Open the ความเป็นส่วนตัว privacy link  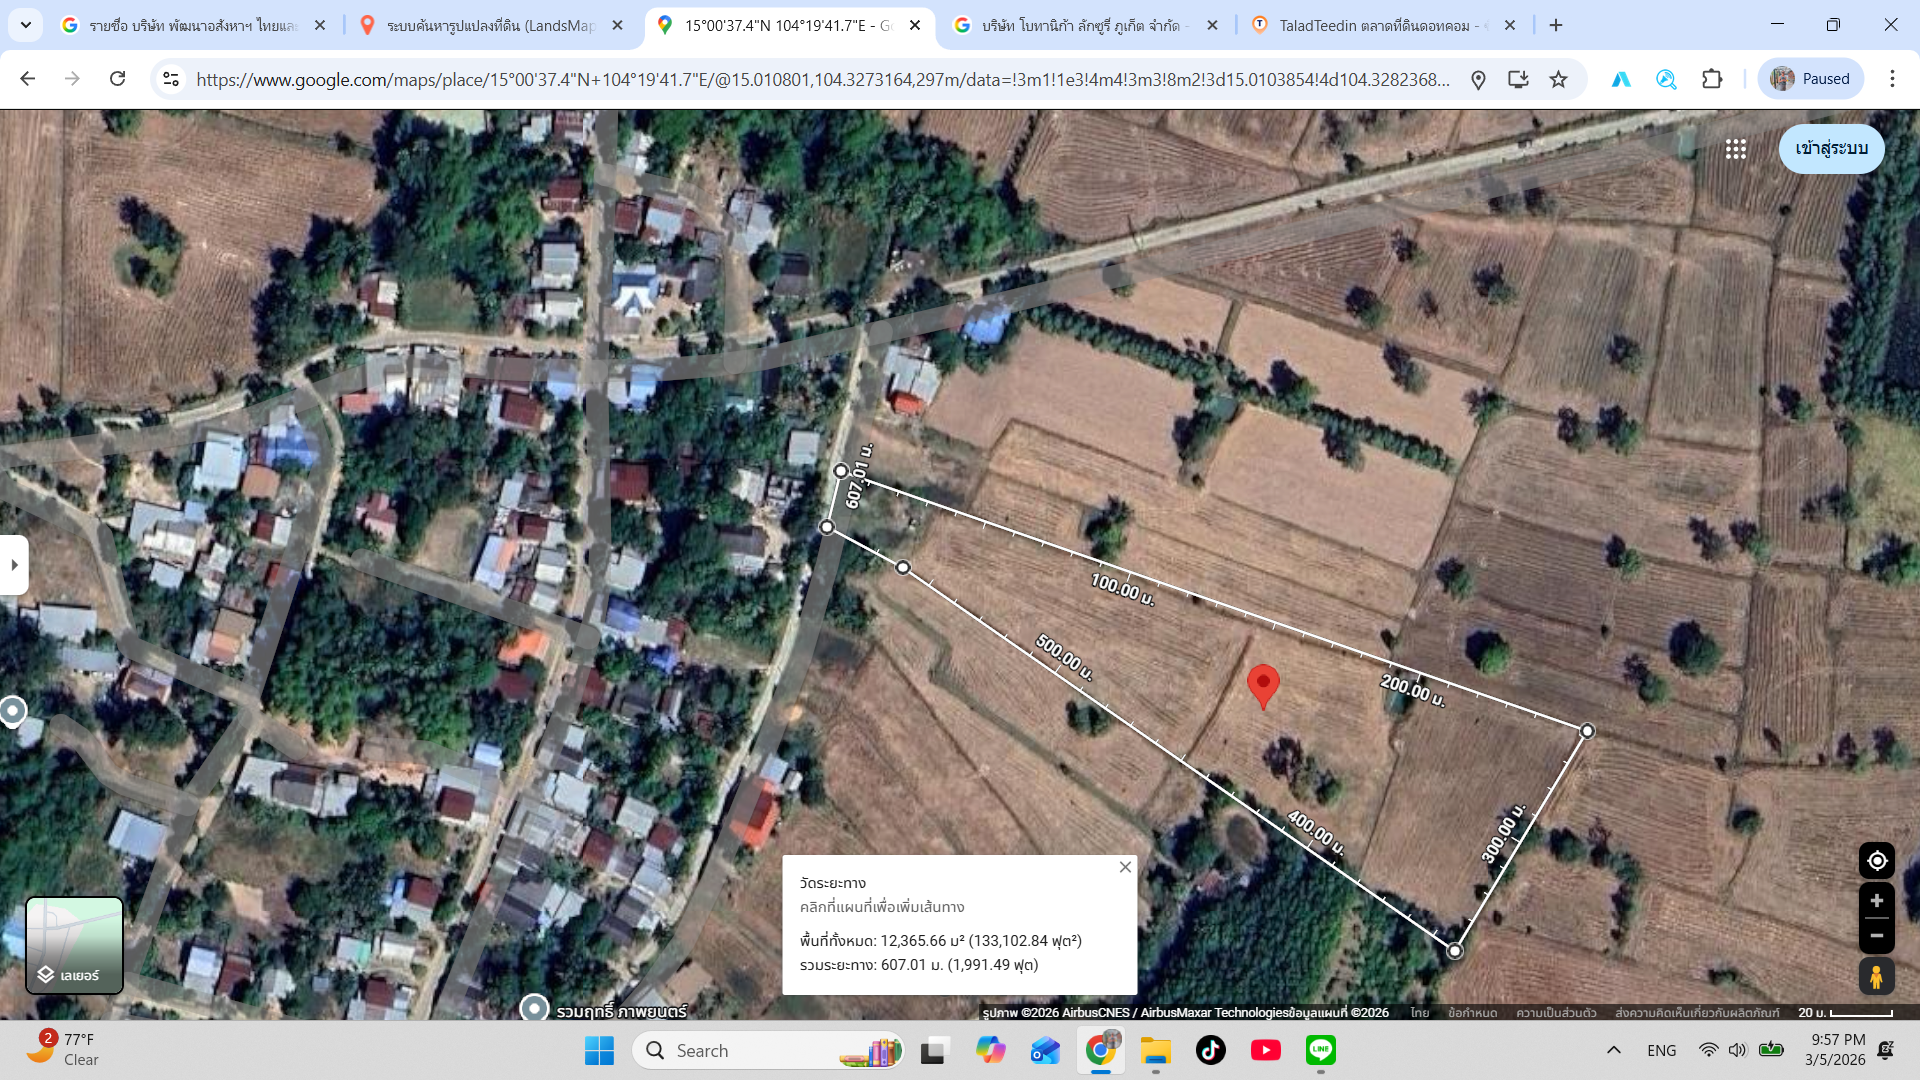[x=1556, y=1013]
